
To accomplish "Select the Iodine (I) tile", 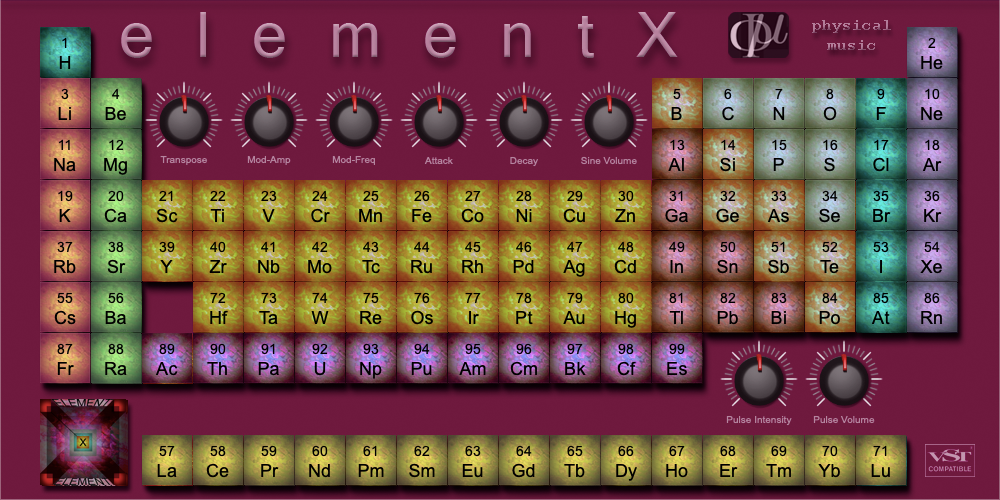I will pos(881,256).
